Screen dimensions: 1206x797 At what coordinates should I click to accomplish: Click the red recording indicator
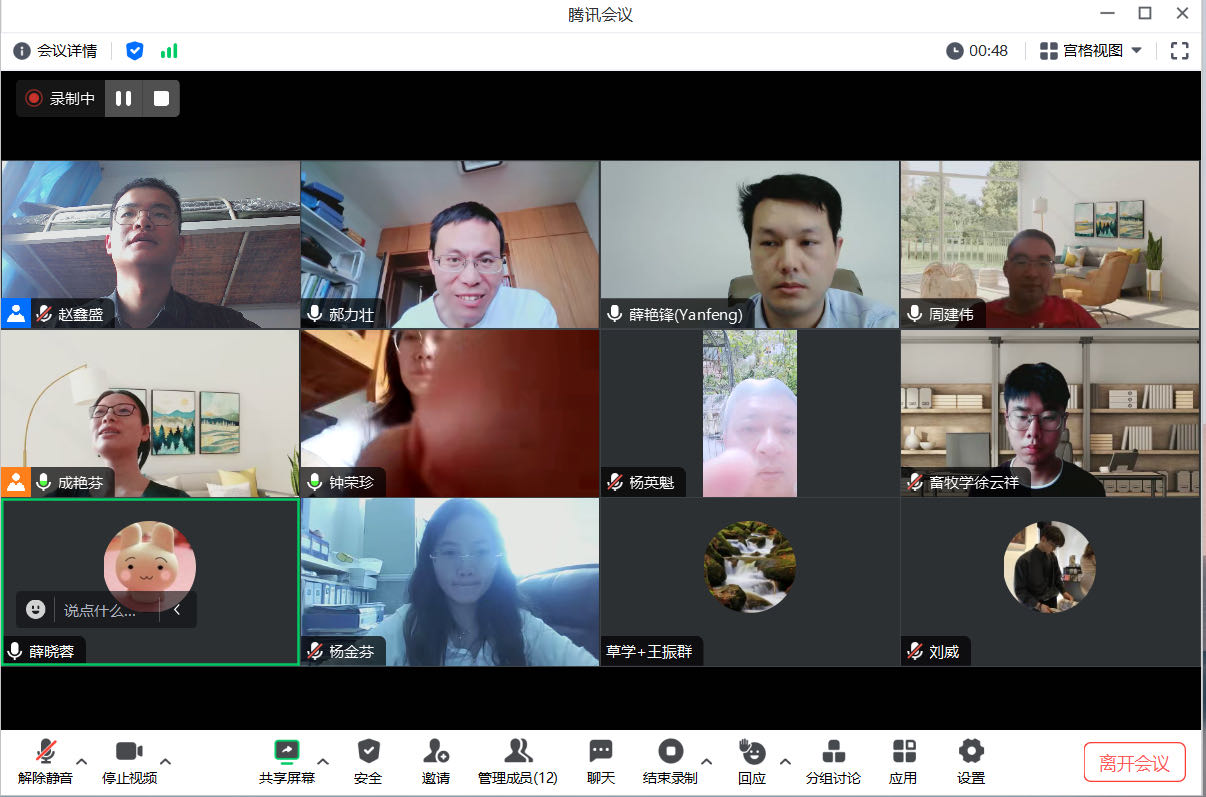click(34, 98)
